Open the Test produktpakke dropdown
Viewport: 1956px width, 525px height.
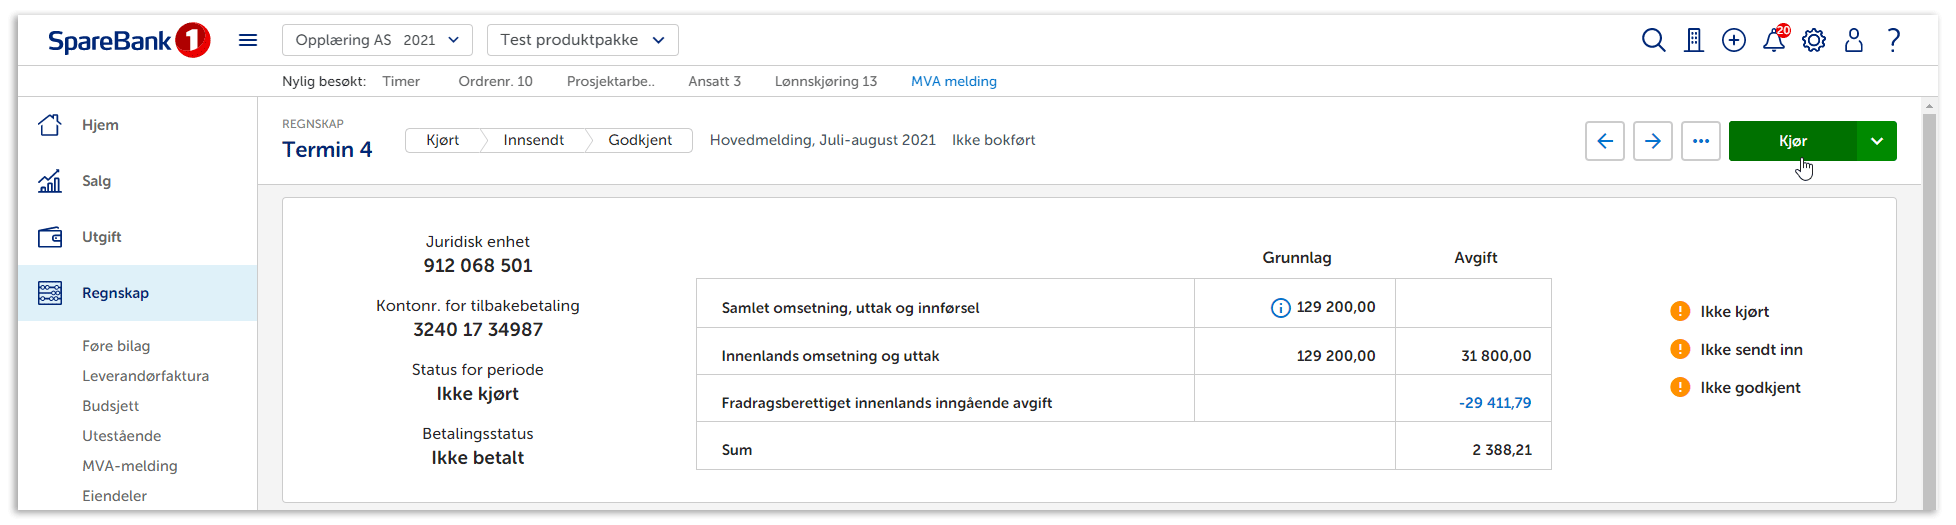pos(582,40)
